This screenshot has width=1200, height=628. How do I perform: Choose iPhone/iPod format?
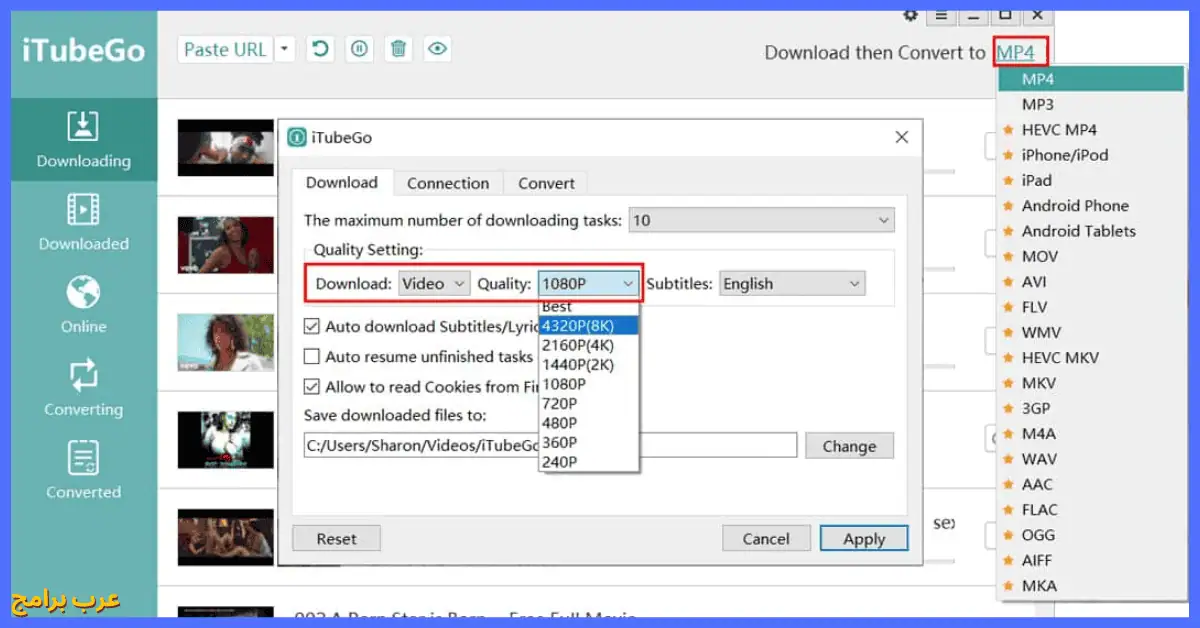1090,155
